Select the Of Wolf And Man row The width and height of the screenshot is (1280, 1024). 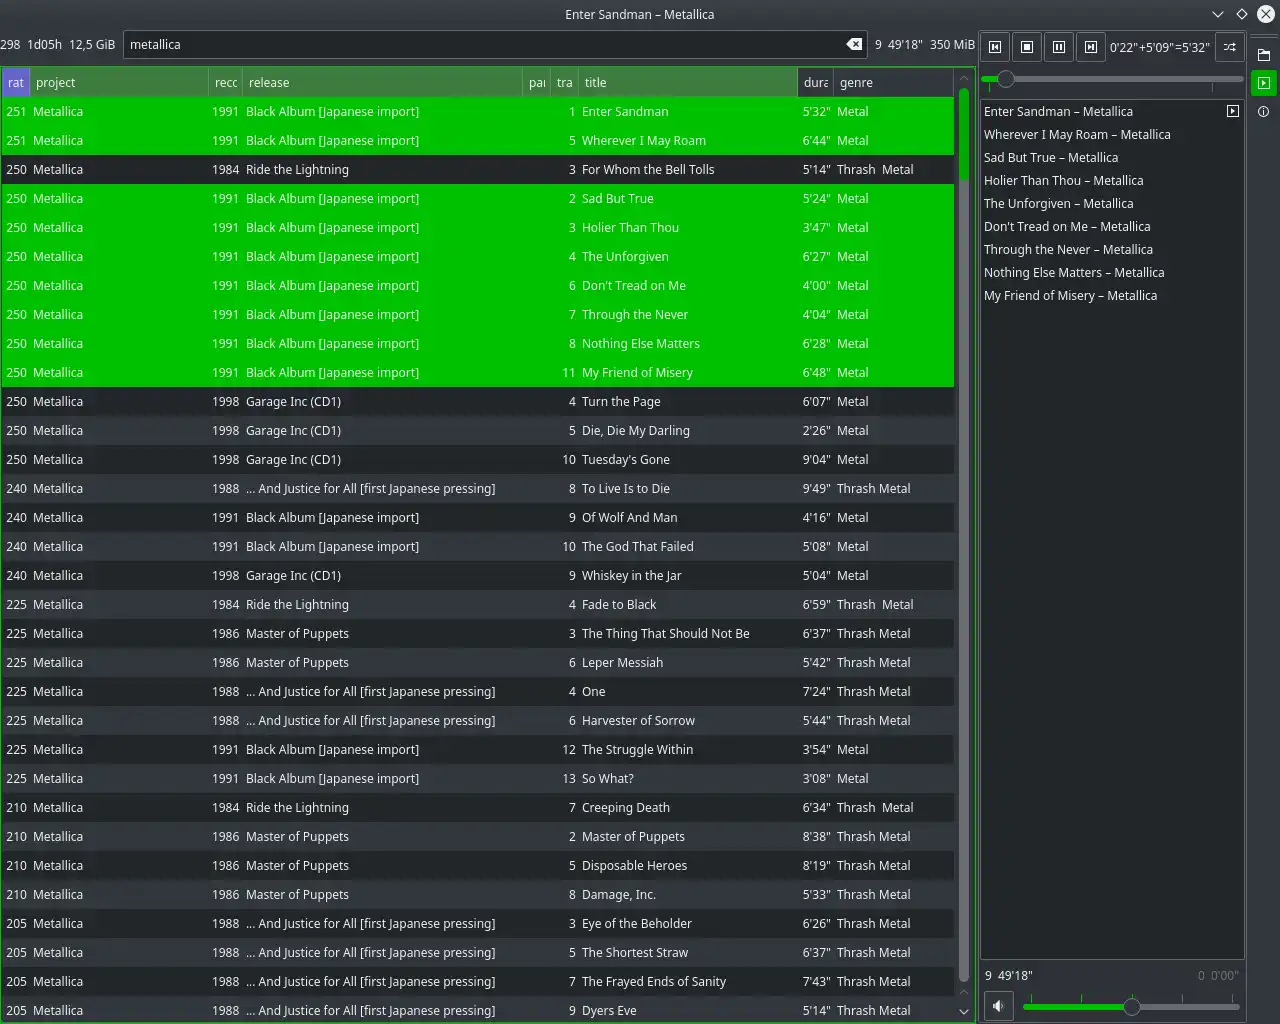(x=478, y=517)
